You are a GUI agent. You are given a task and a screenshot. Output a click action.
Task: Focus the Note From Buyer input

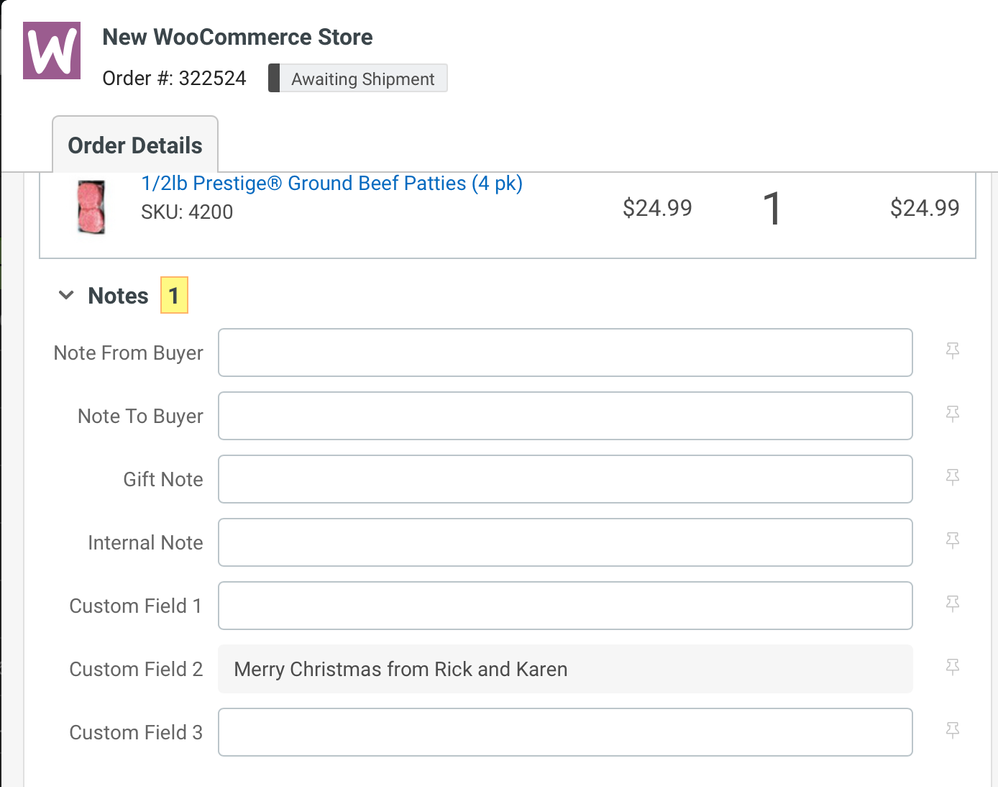pyautogui.click(x=565, y=353)
